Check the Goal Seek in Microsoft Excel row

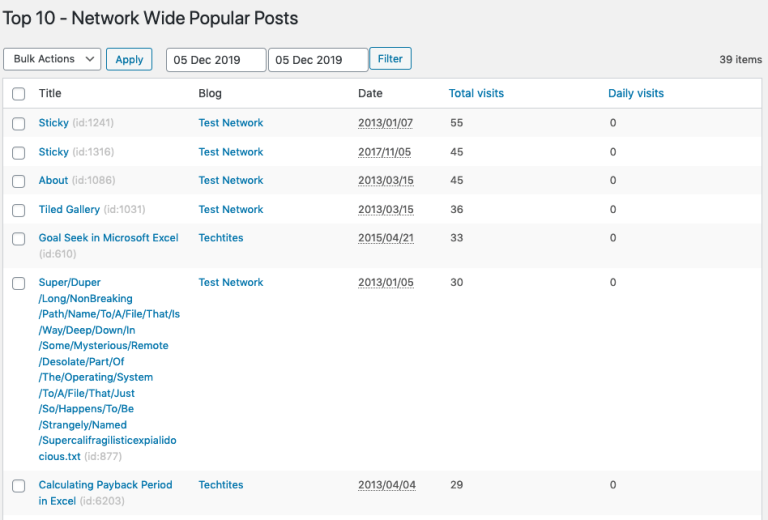click(x=19, y=239)
